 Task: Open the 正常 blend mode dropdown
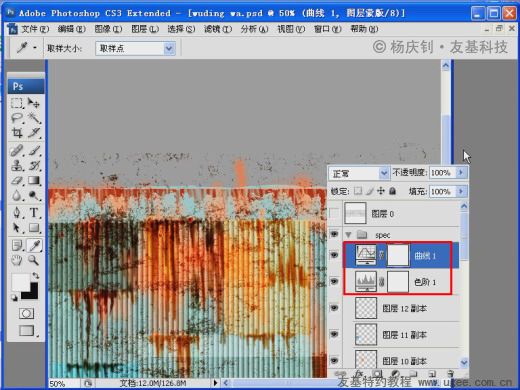coord(359,173)
